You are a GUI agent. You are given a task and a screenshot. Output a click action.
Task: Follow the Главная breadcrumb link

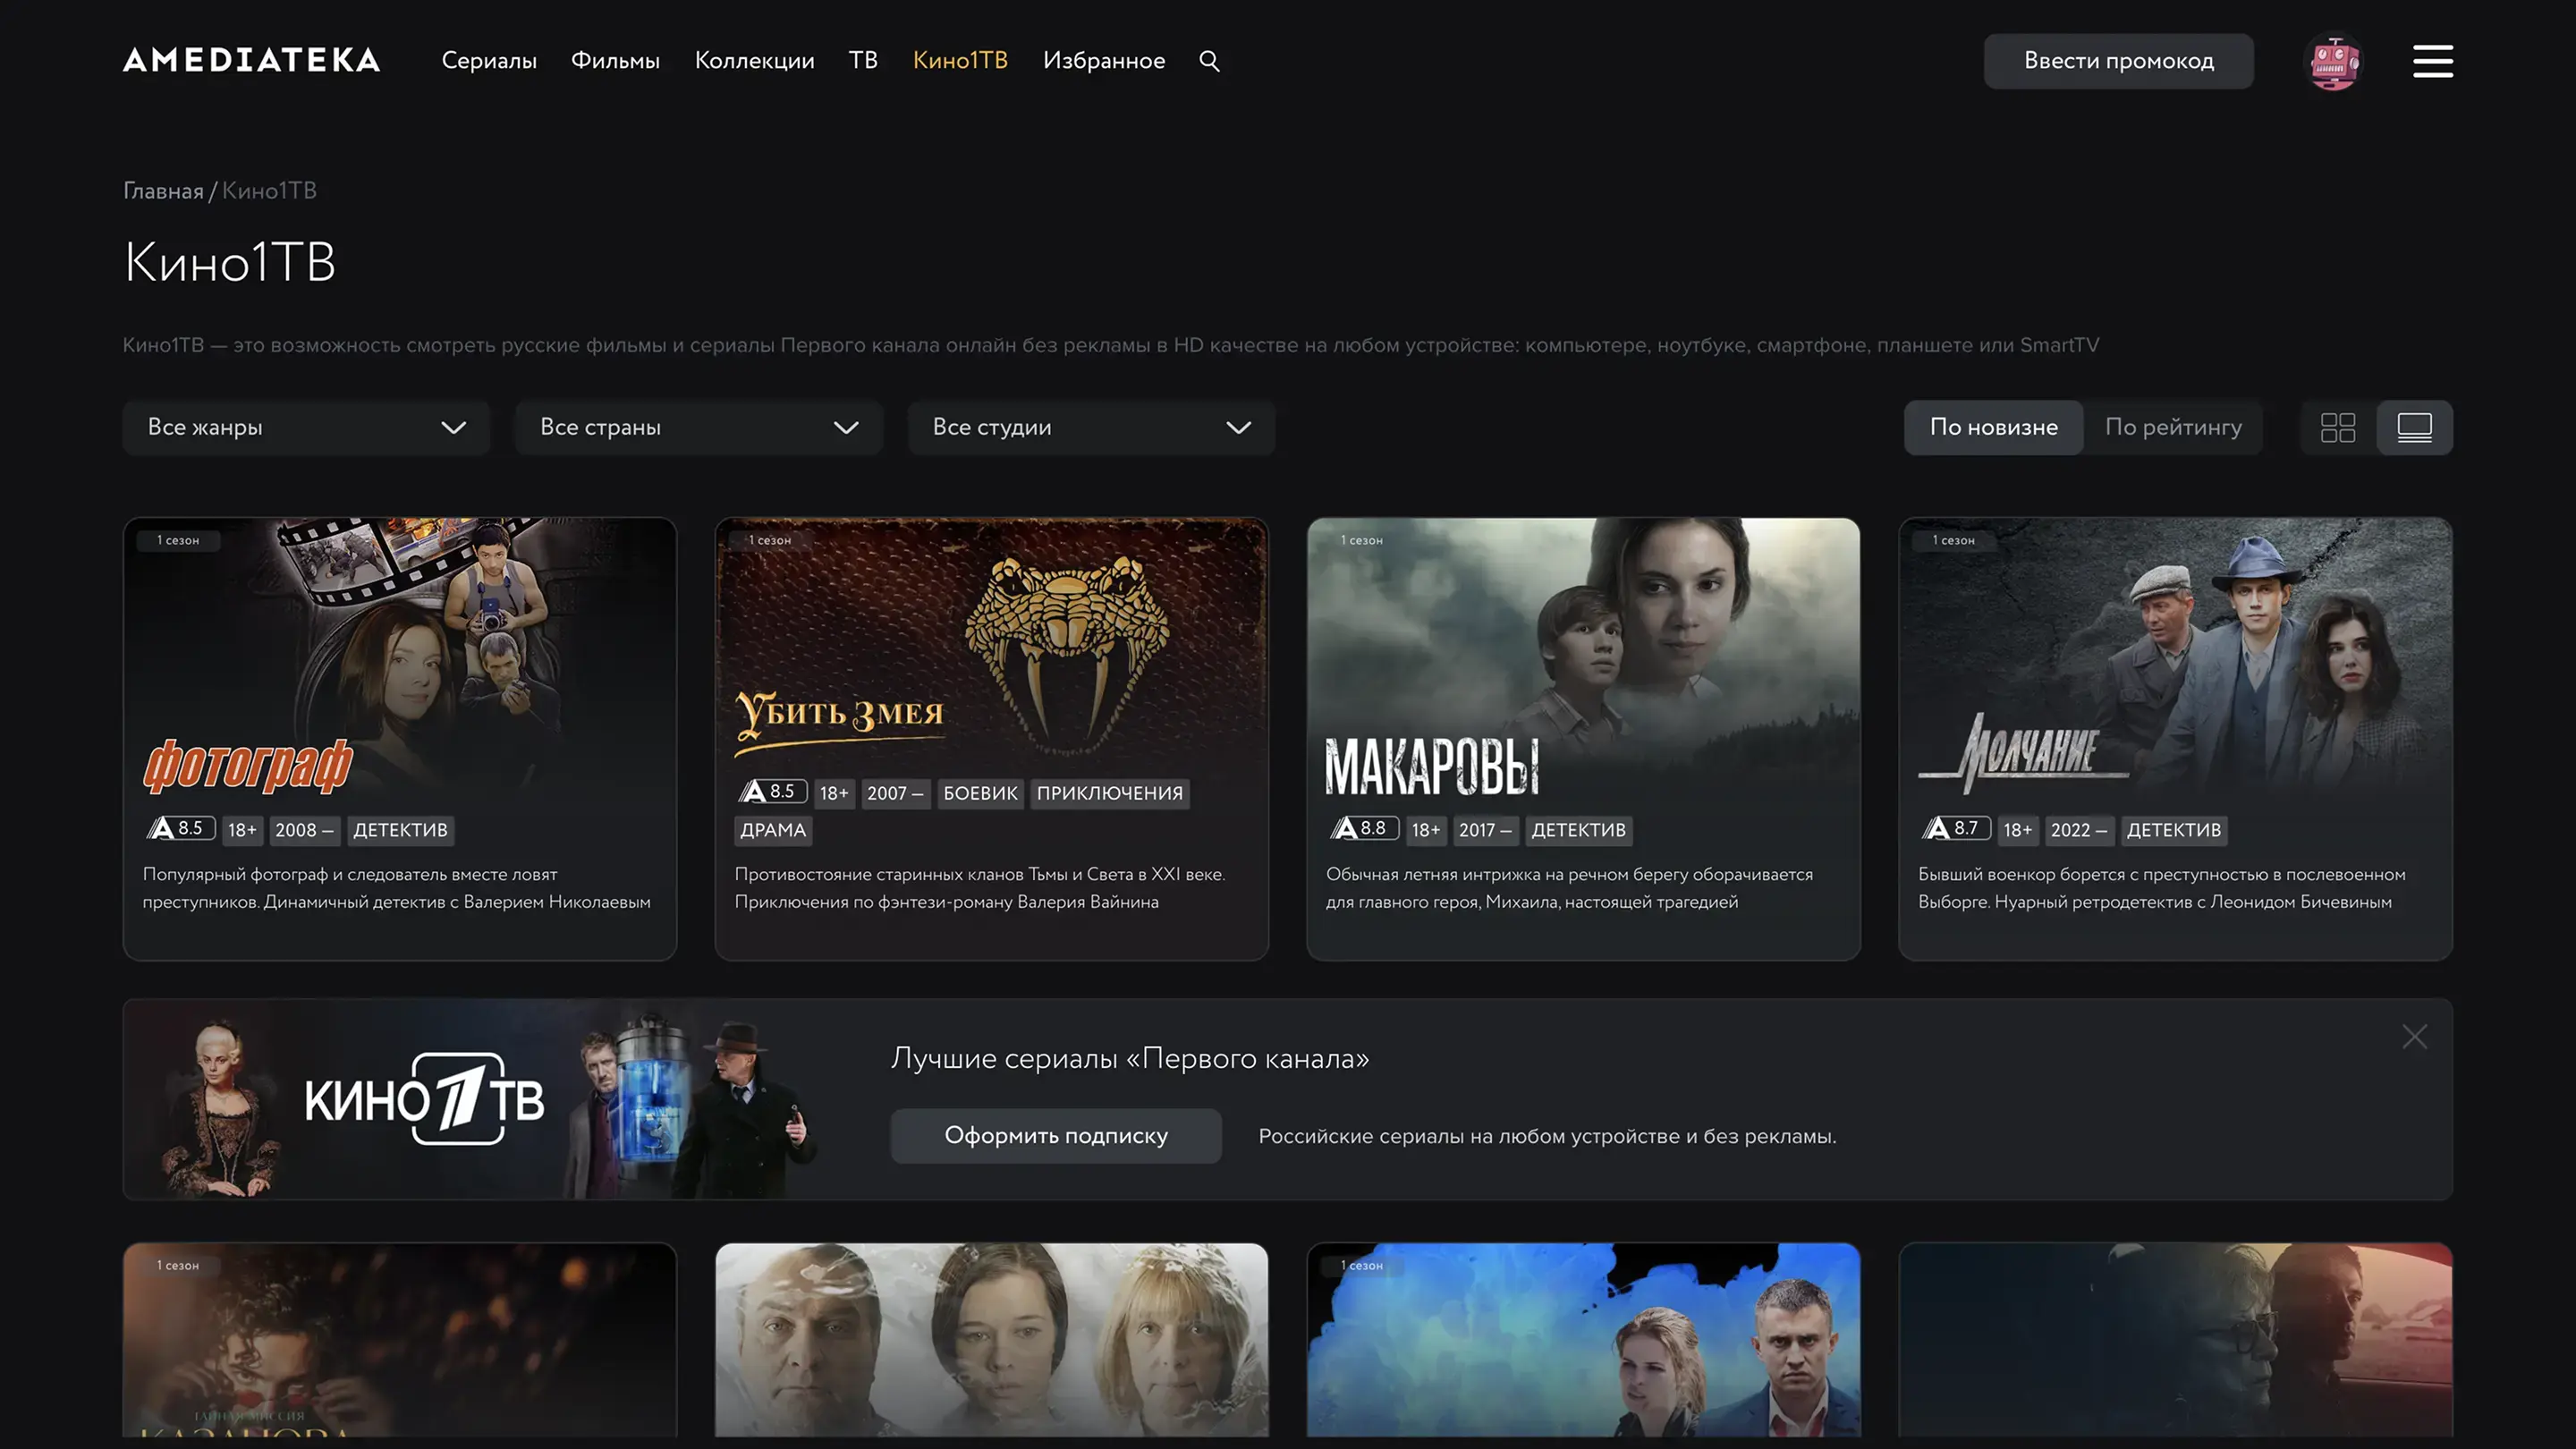coord(163,191)
